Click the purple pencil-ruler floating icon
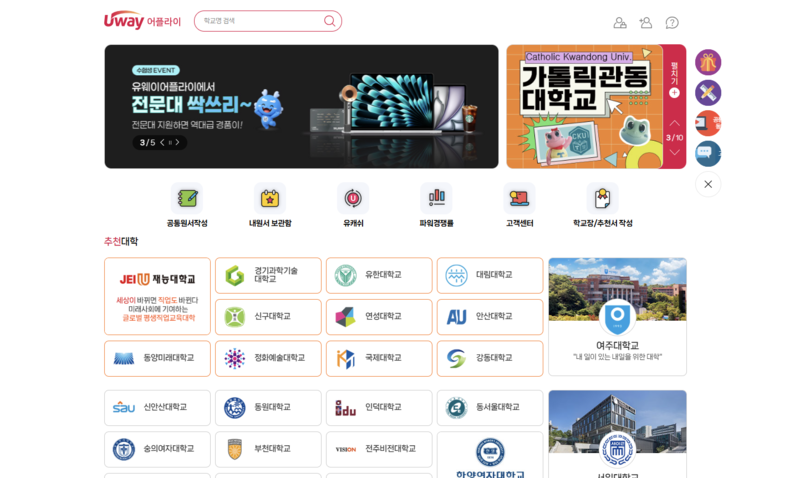Image resolution: width=800 pixels, height=478 pixels. pos(708,93)
